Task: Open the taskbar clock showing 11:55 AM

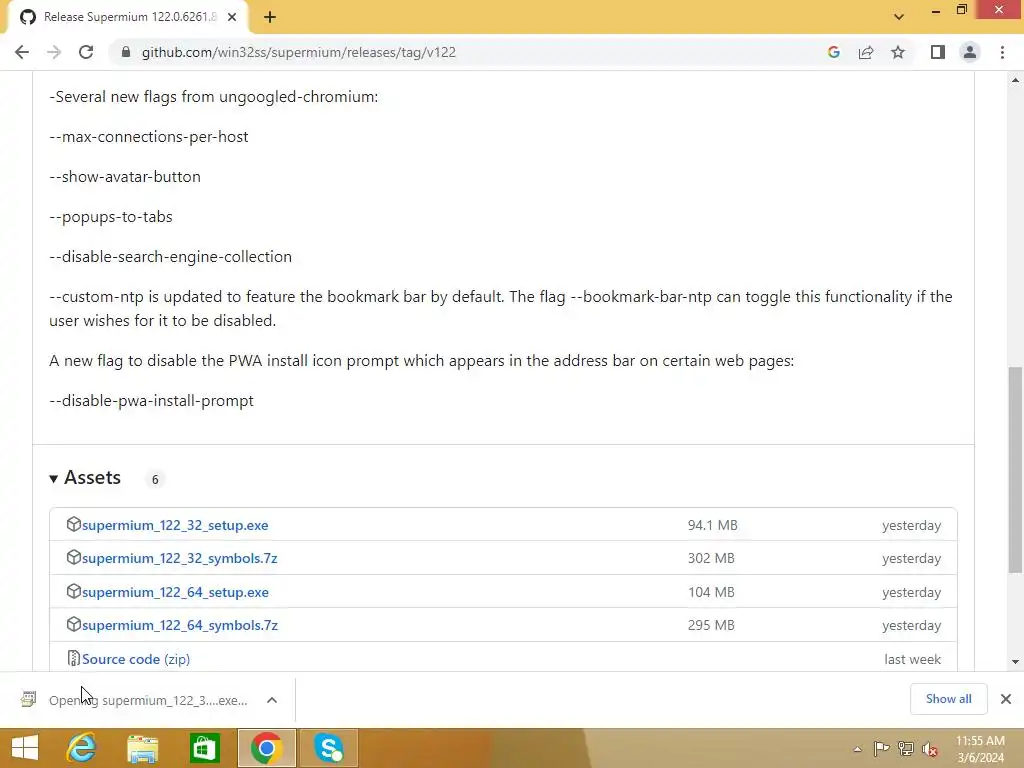Action: point(980,749)
